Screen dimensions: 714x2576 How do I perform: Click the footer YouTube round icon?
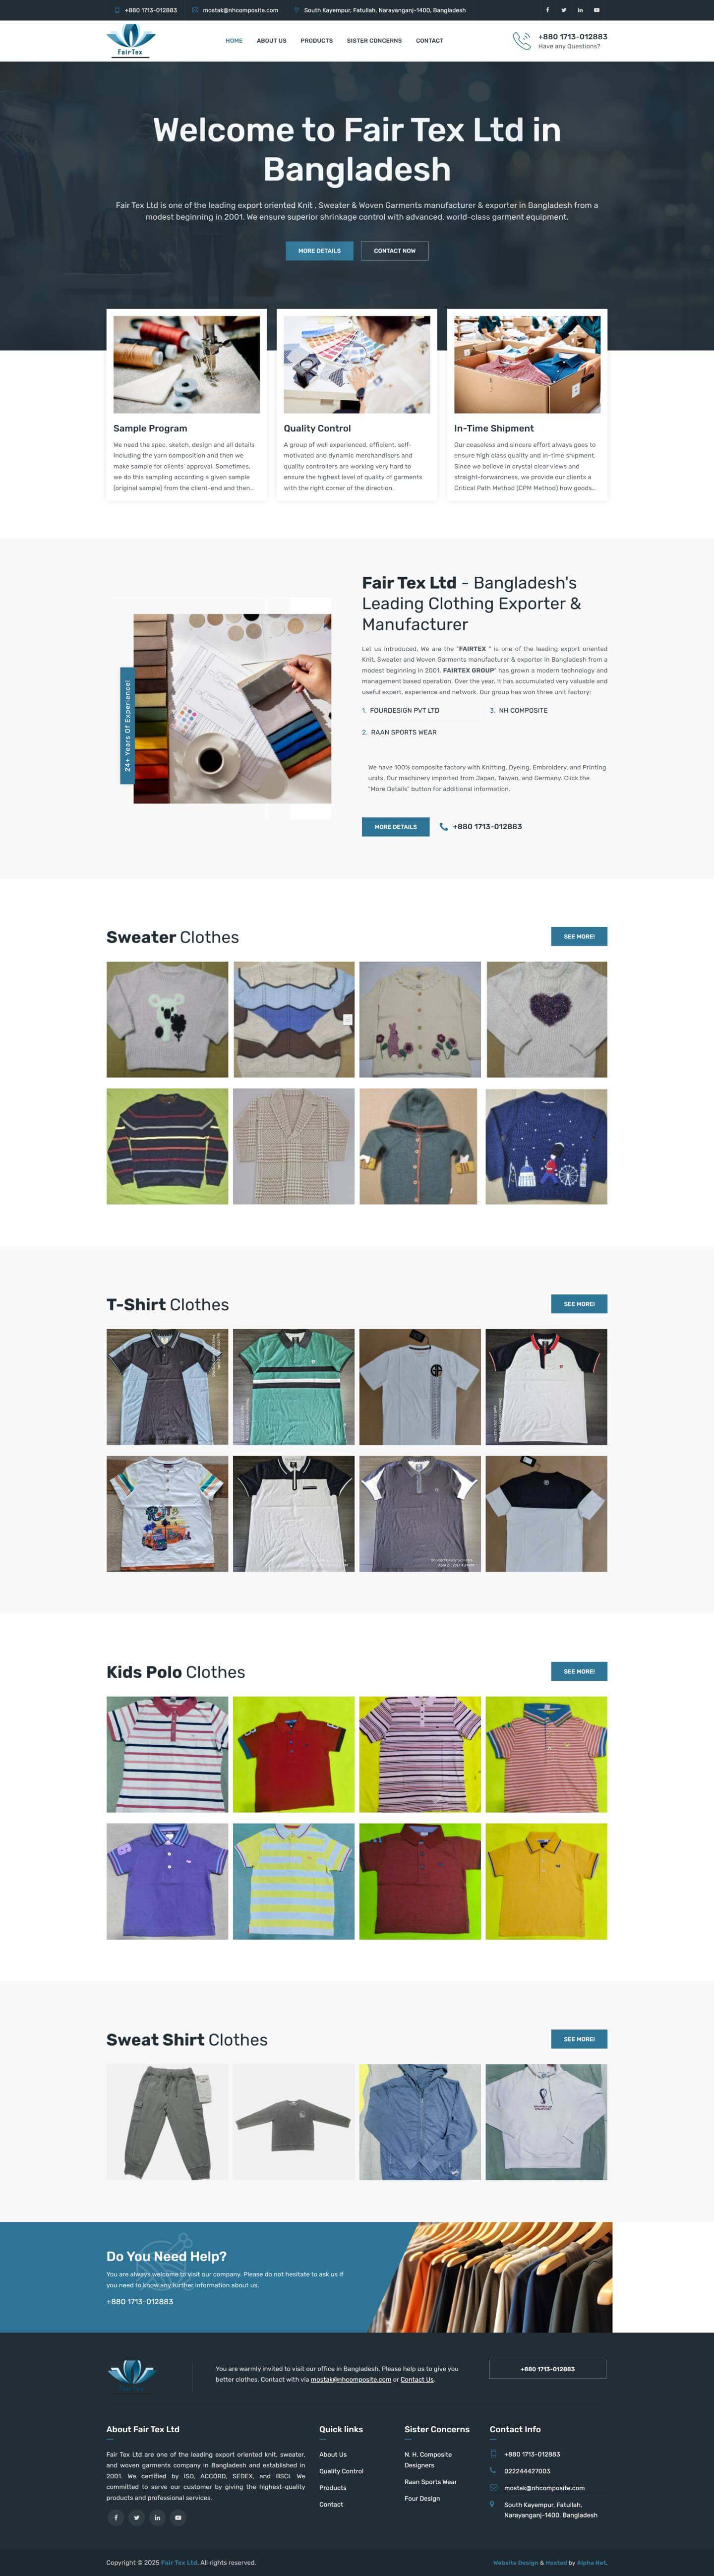click(178, 2517)
